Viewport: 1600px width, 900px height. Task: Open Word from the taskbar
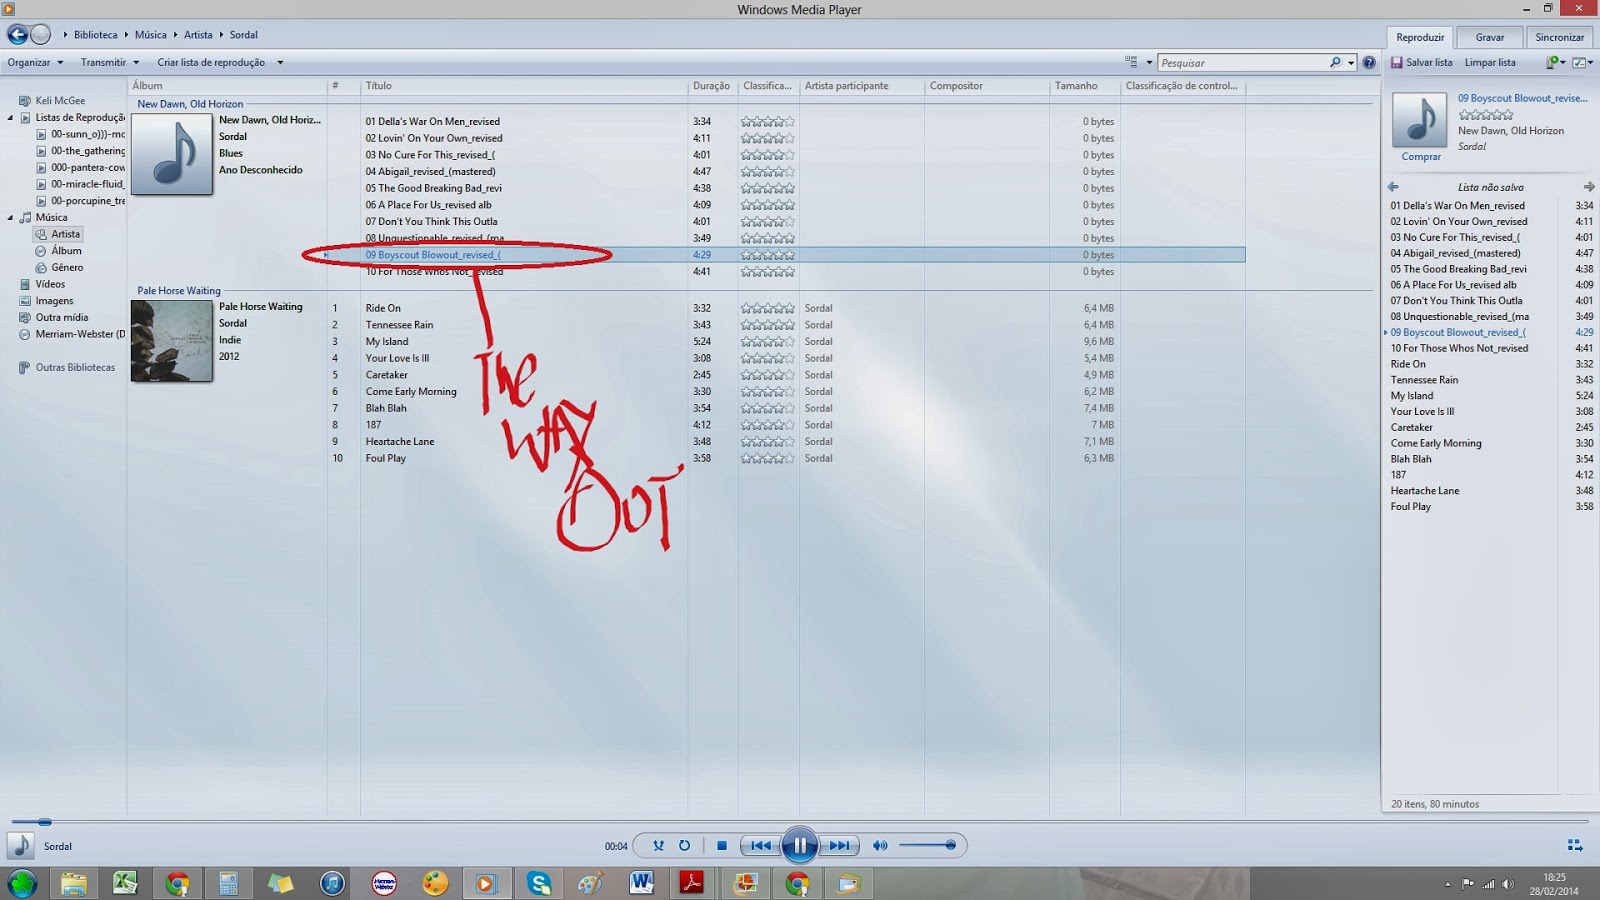point(642,883)
